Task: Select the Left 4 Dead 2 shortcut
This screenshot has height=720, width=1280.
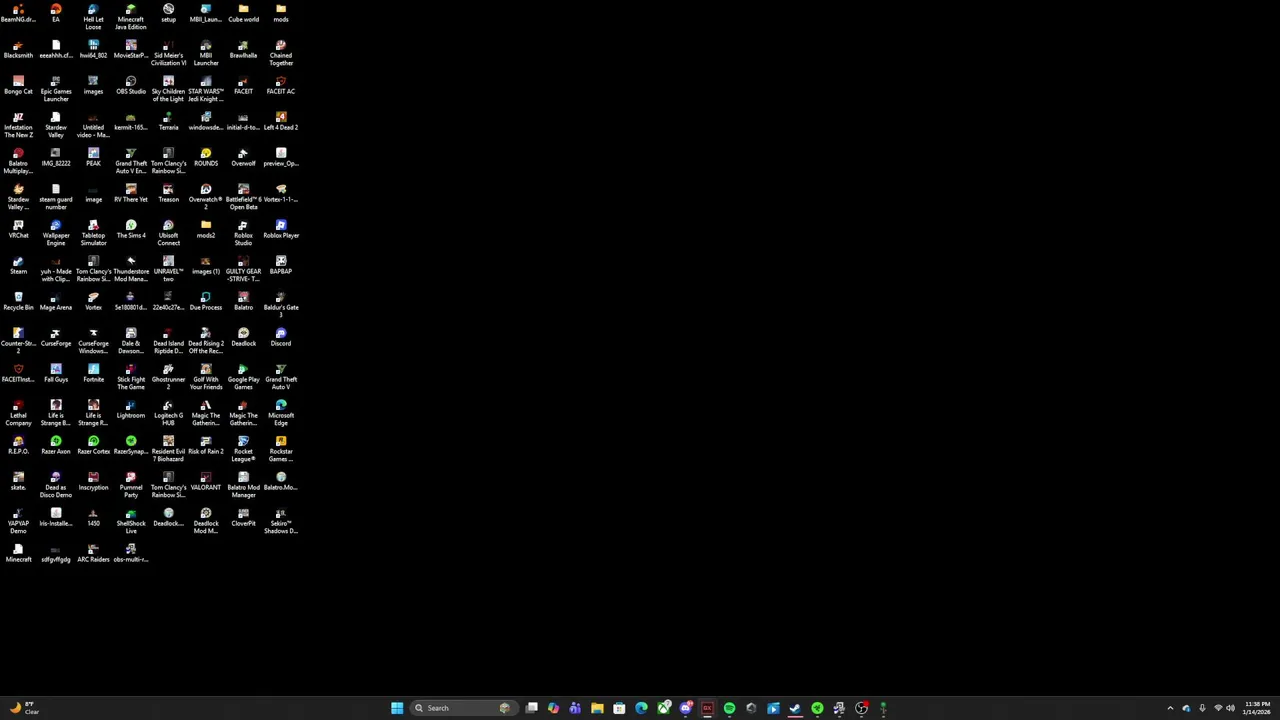Action: [281, 122]
